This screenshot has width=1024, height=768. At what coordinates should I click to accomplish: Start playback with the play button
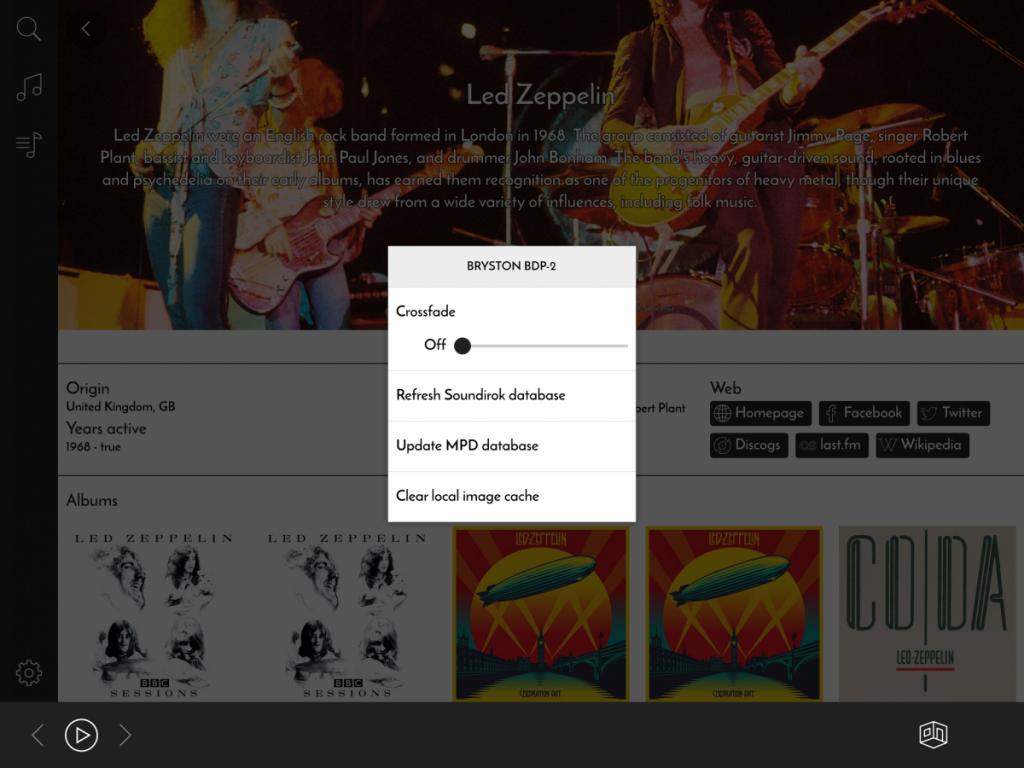pyautogui.click(x=82, y=735)
